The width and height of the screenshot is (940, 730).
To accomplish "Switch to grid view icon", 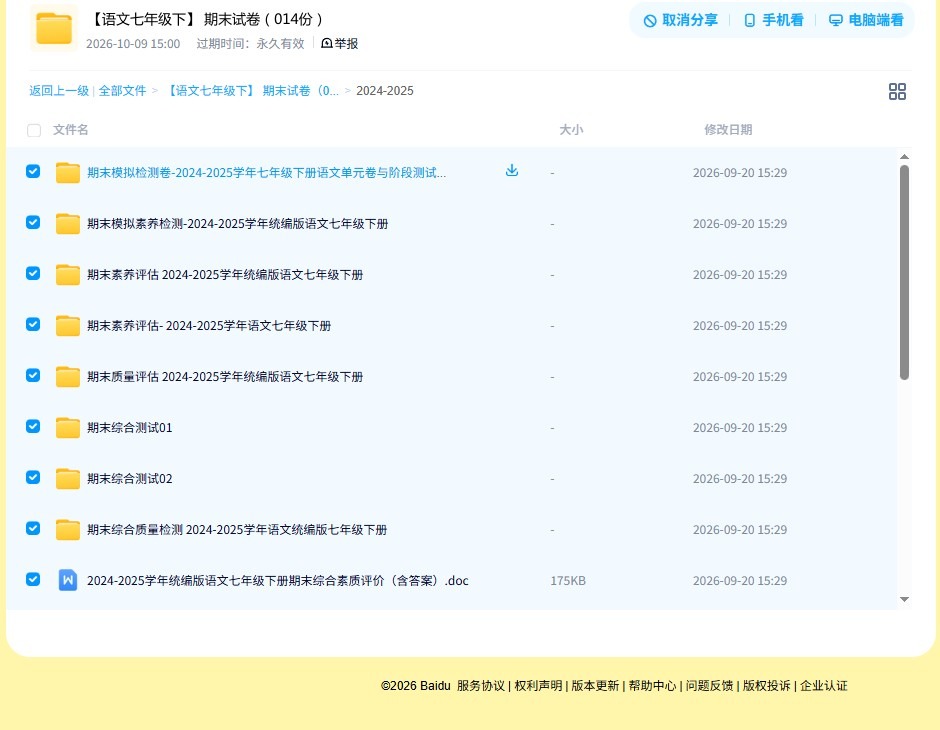I will coord(897,91).
